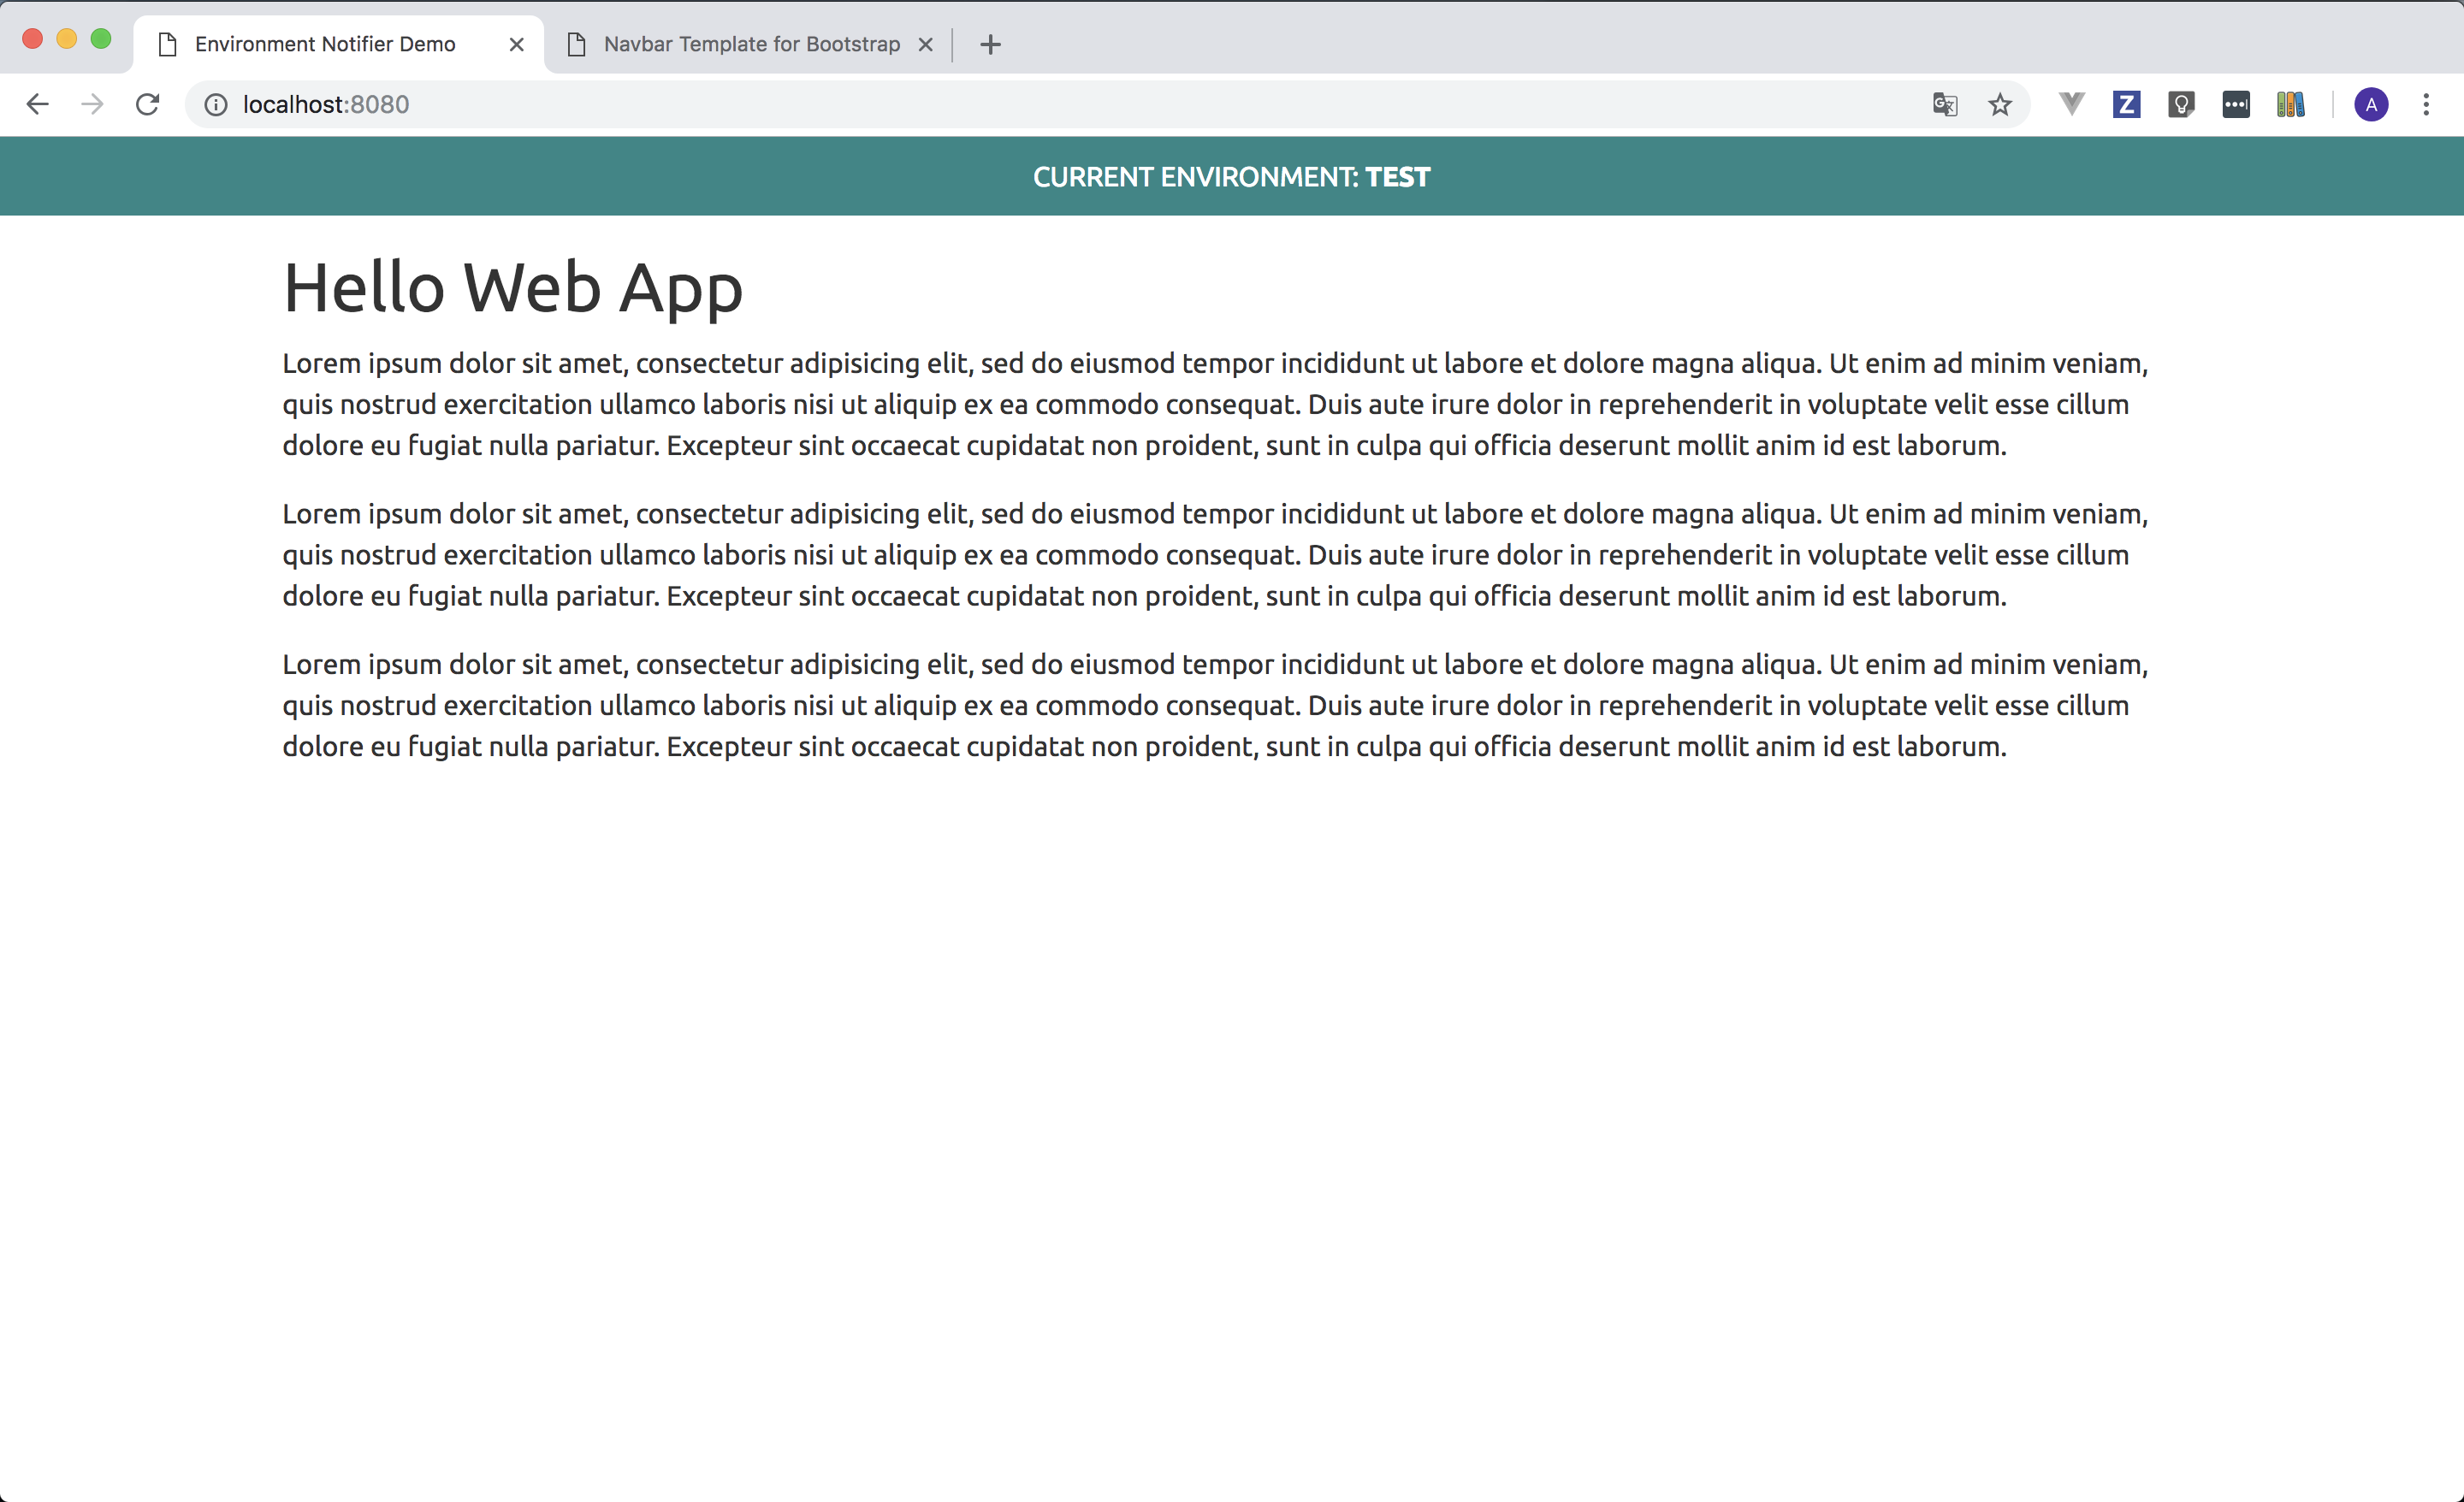The height and width of the screenshot is (1502, 2464).
Task: Click the browser back arrow
Action: click(37, 104)
